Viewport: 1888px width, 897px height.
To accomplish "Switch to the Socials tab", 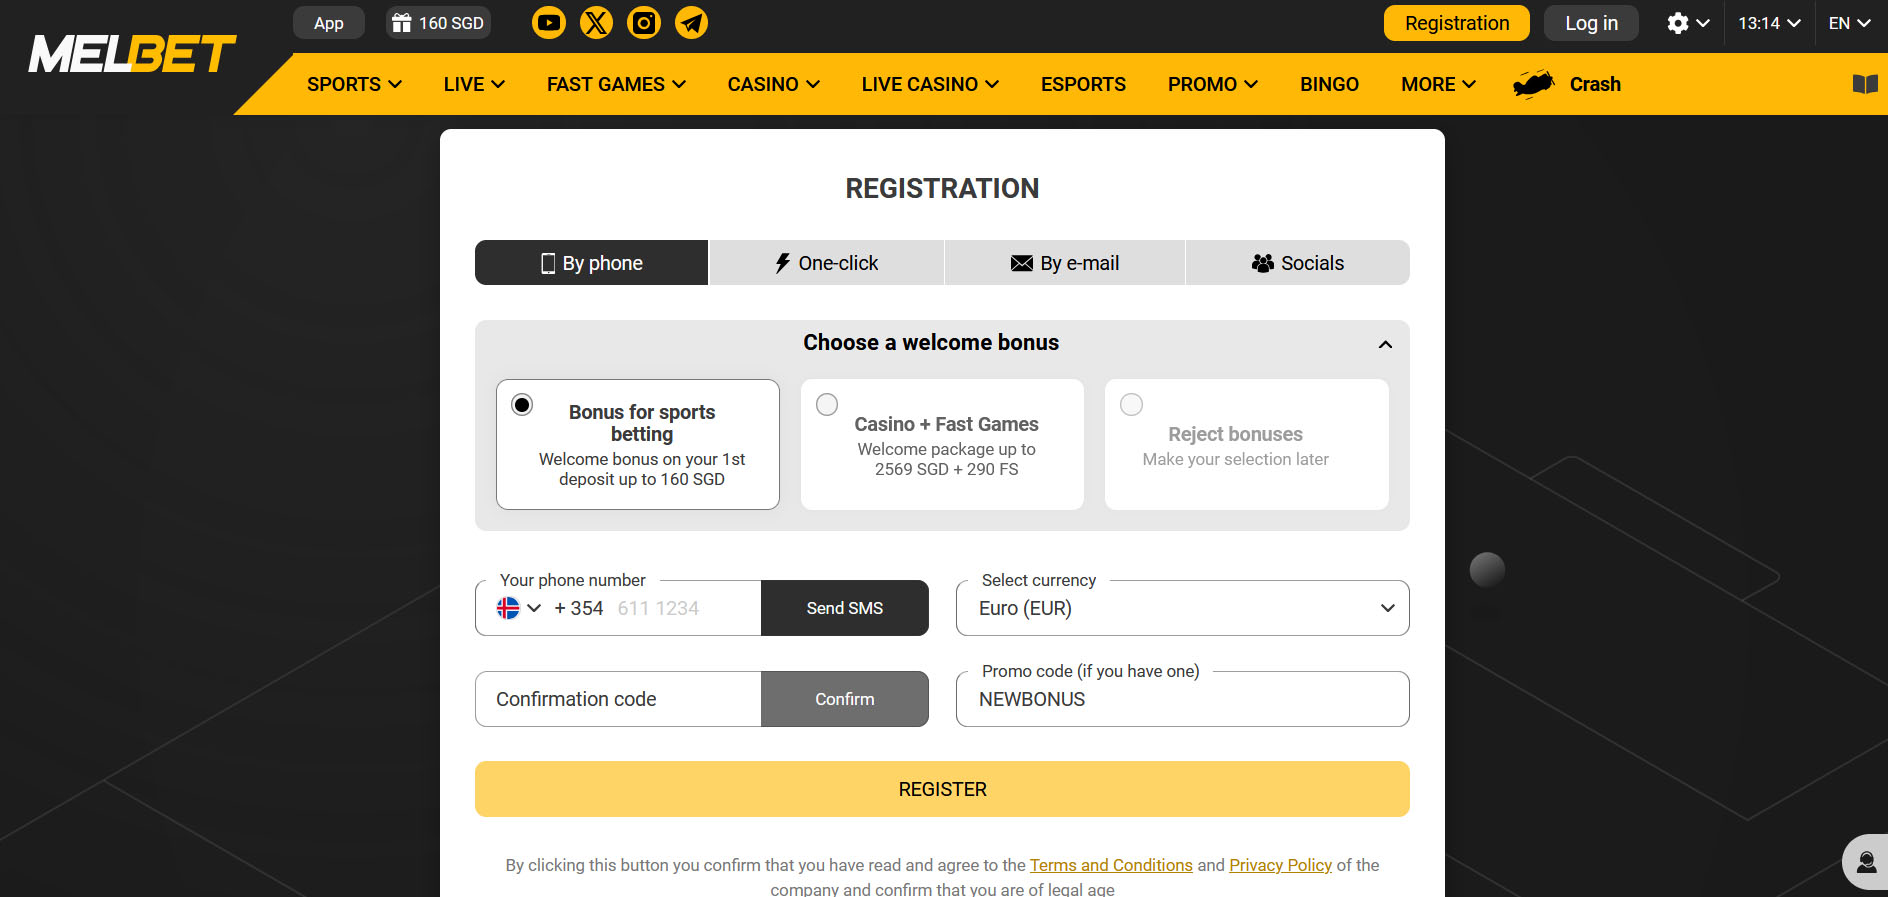I will click(x=1298, y=263).
